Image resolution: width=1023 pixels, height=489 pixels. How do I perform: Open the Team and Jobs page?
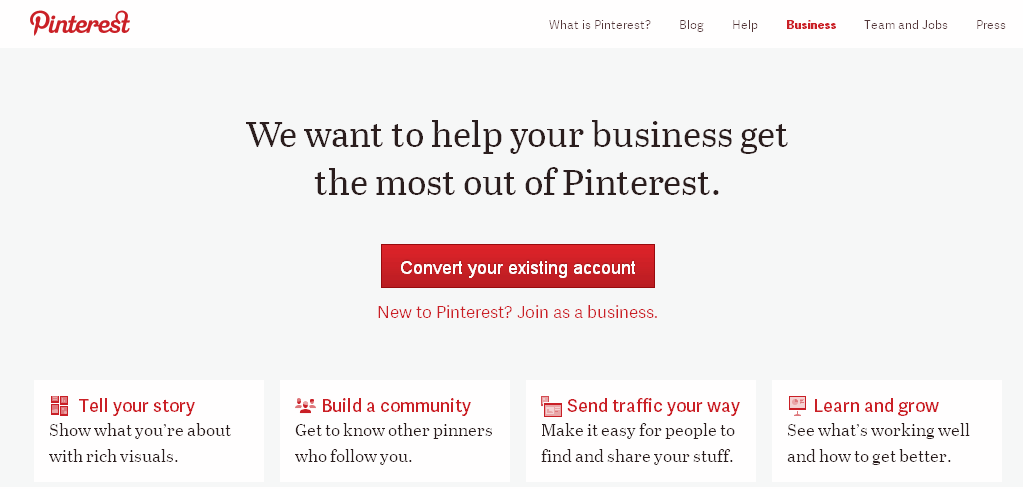pos(906,25)
